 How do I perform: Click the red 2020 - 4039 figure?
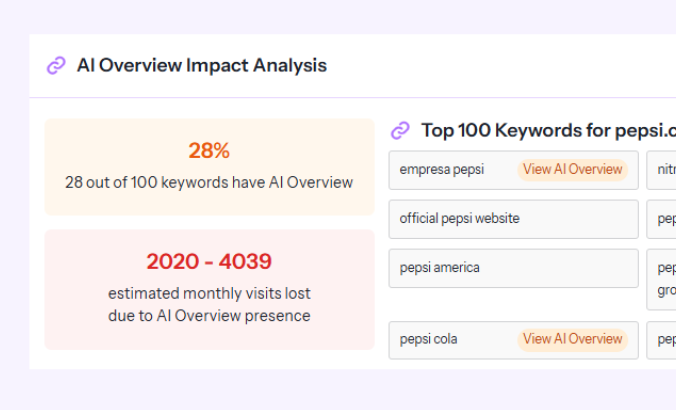[209, 262]
